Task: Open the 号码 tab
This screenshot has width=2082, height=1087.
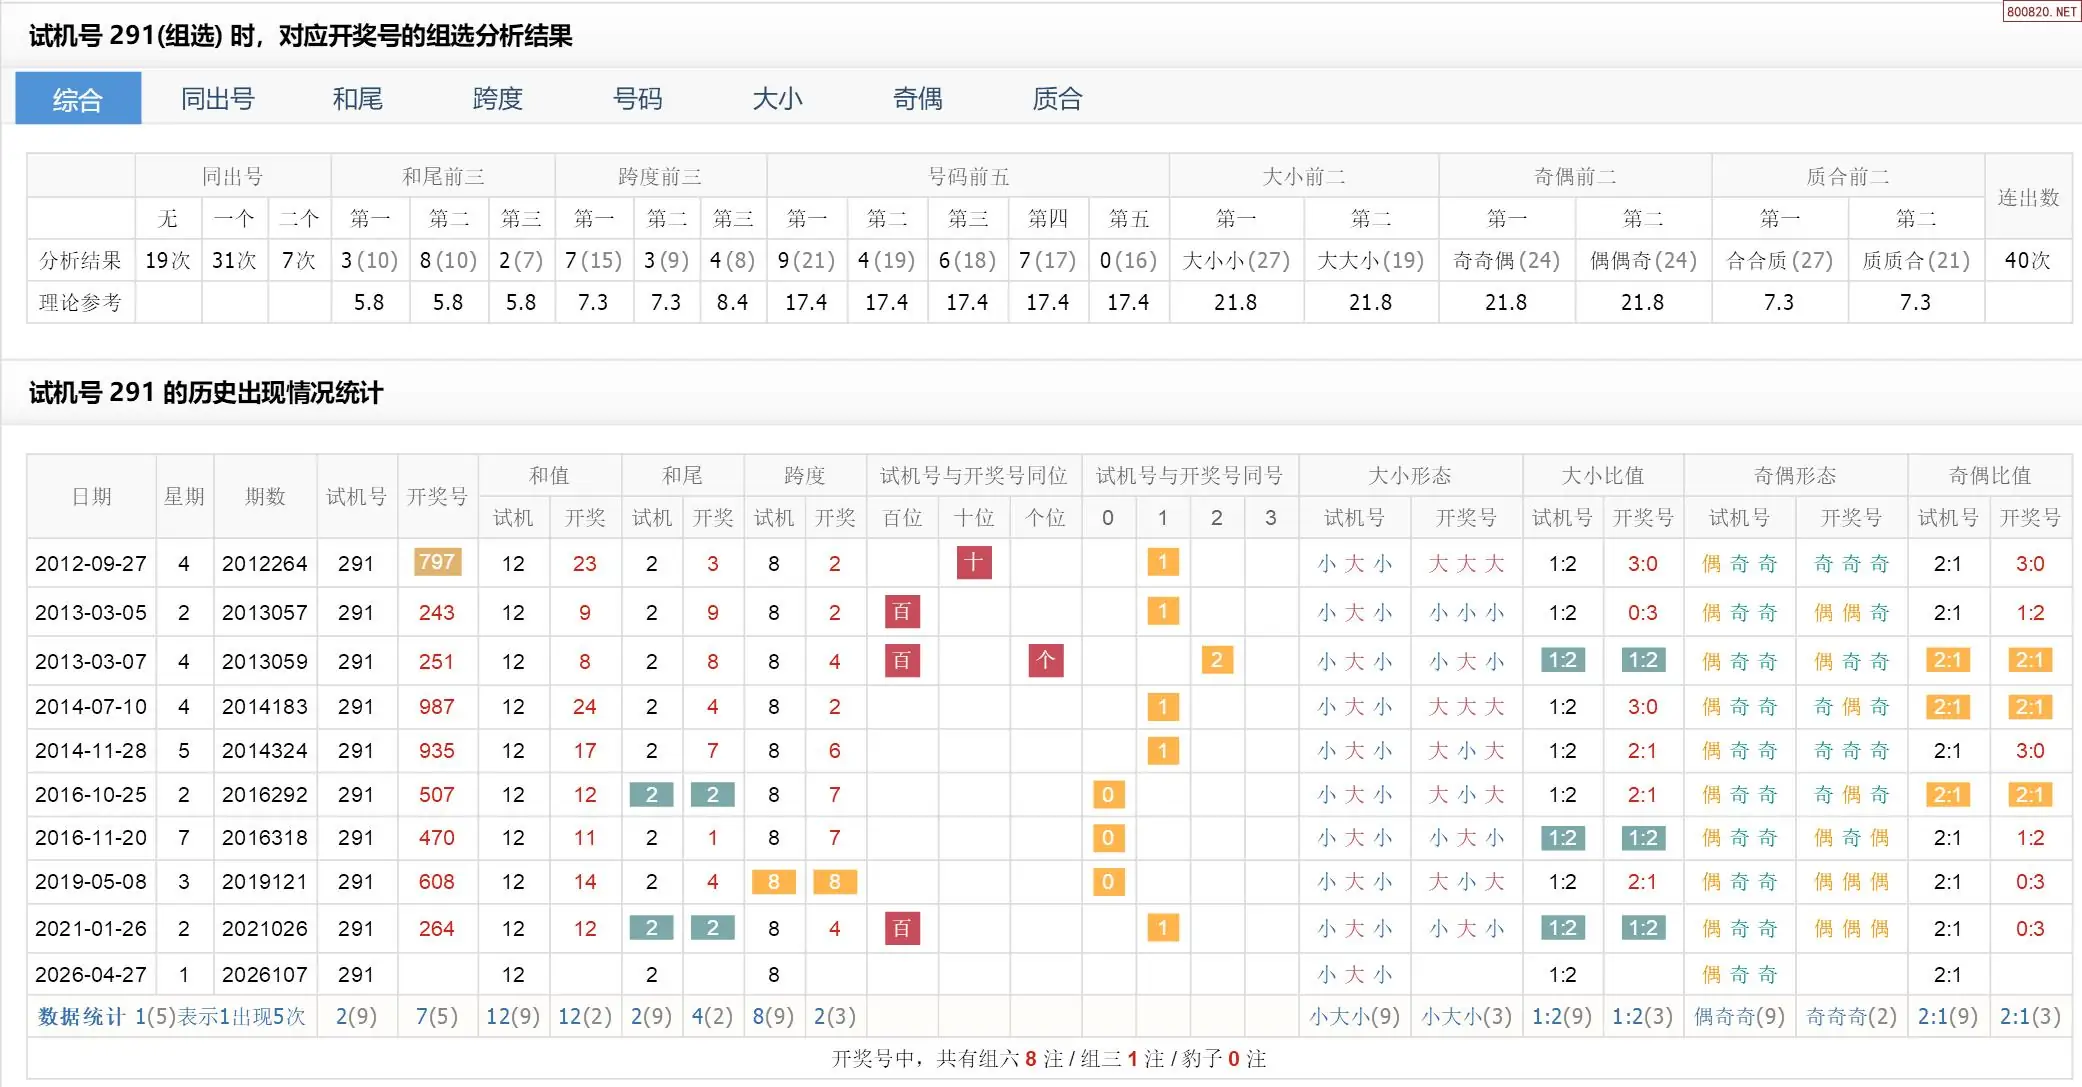Action: 637,99
